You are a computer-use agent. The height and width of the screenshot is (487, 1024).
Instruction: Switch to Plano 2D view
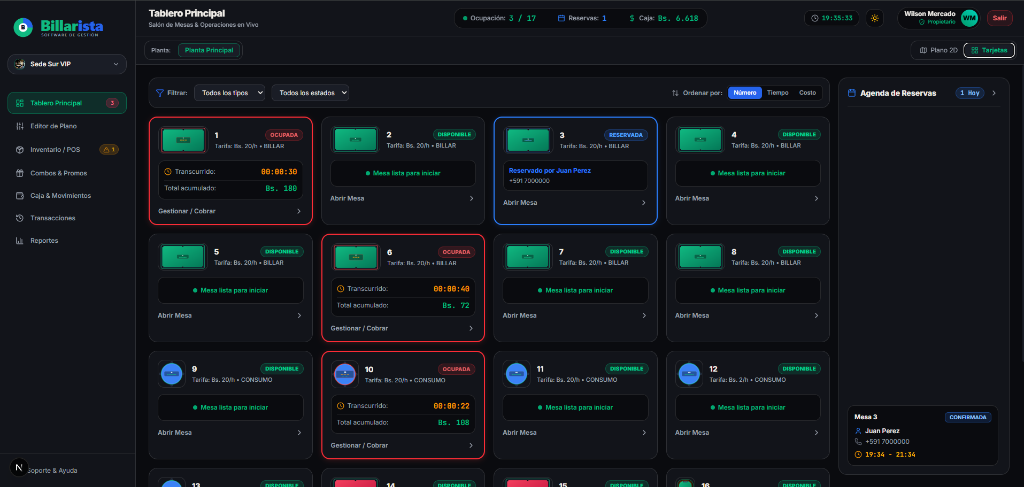(938, 50)
